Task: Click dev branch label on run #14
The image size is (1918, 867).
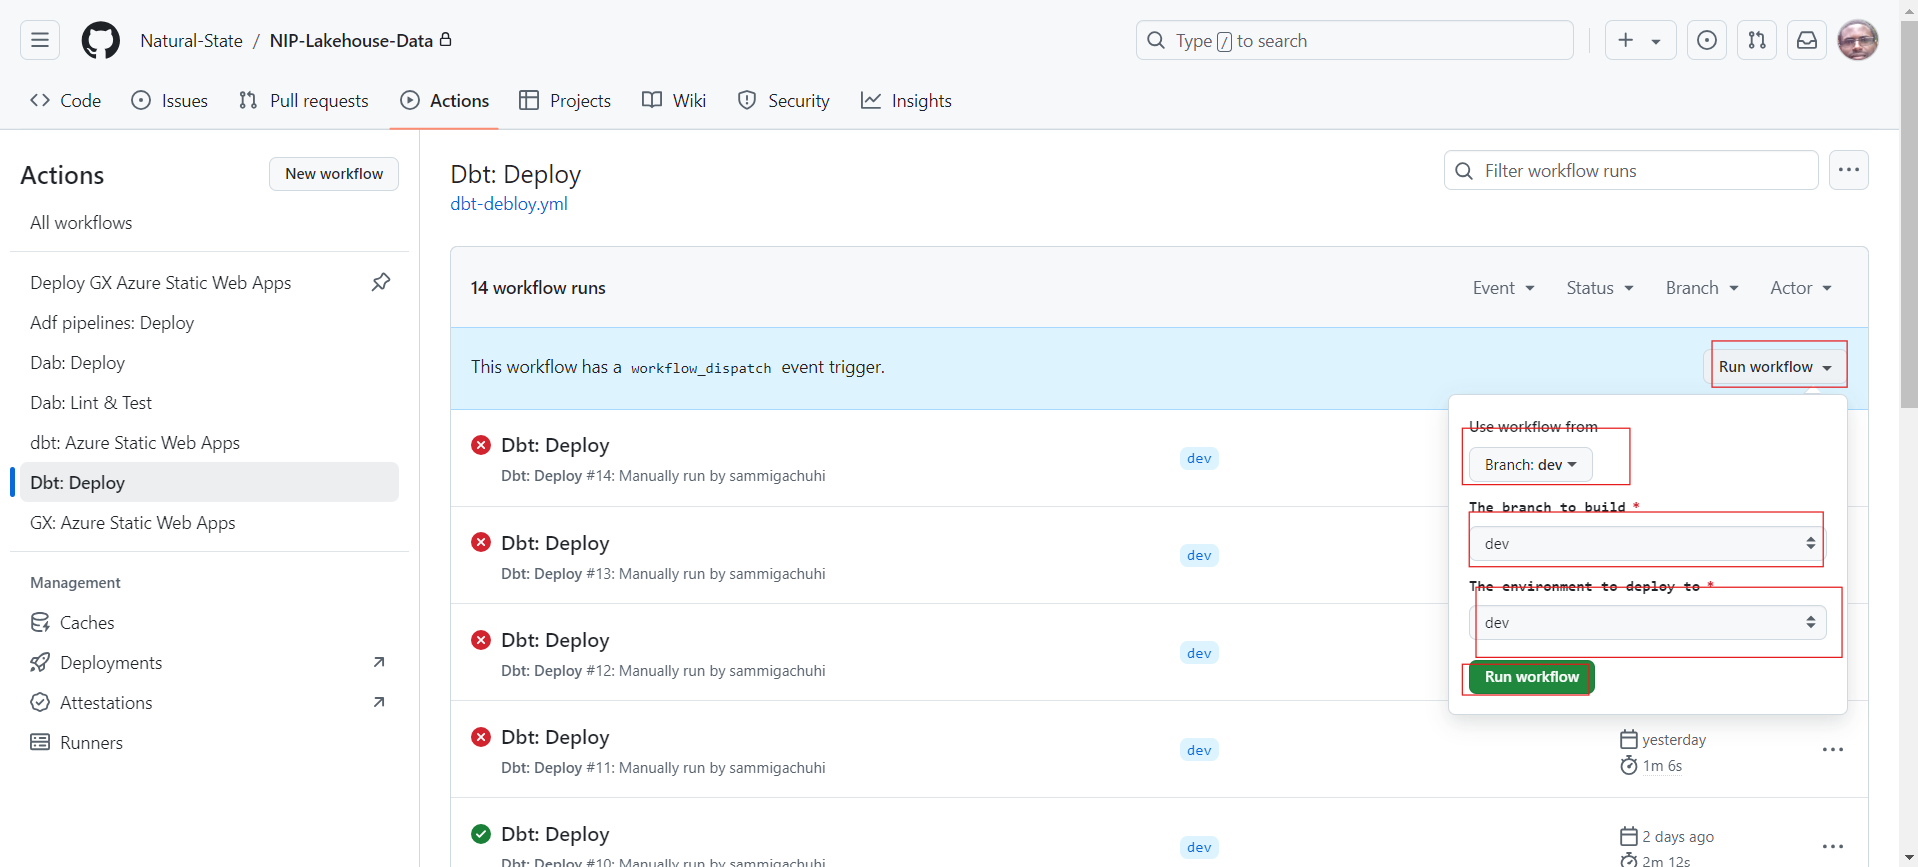Action: 1199,458
